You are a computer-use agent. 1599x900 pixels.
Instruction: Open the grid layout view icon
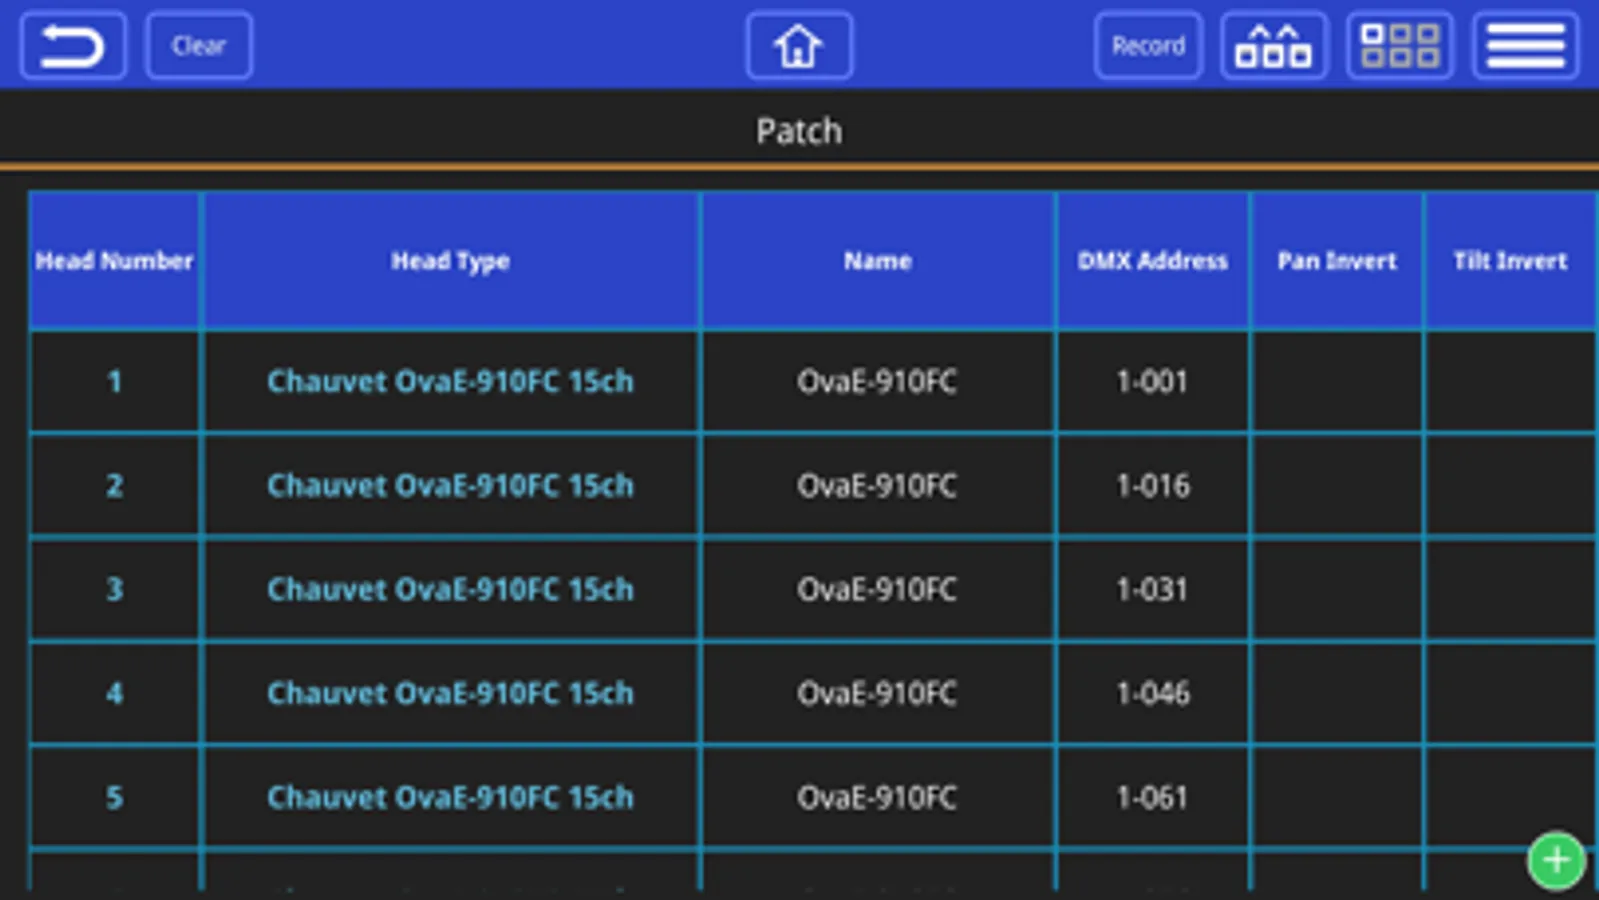pyautogui.click(x=1400, y=46)
